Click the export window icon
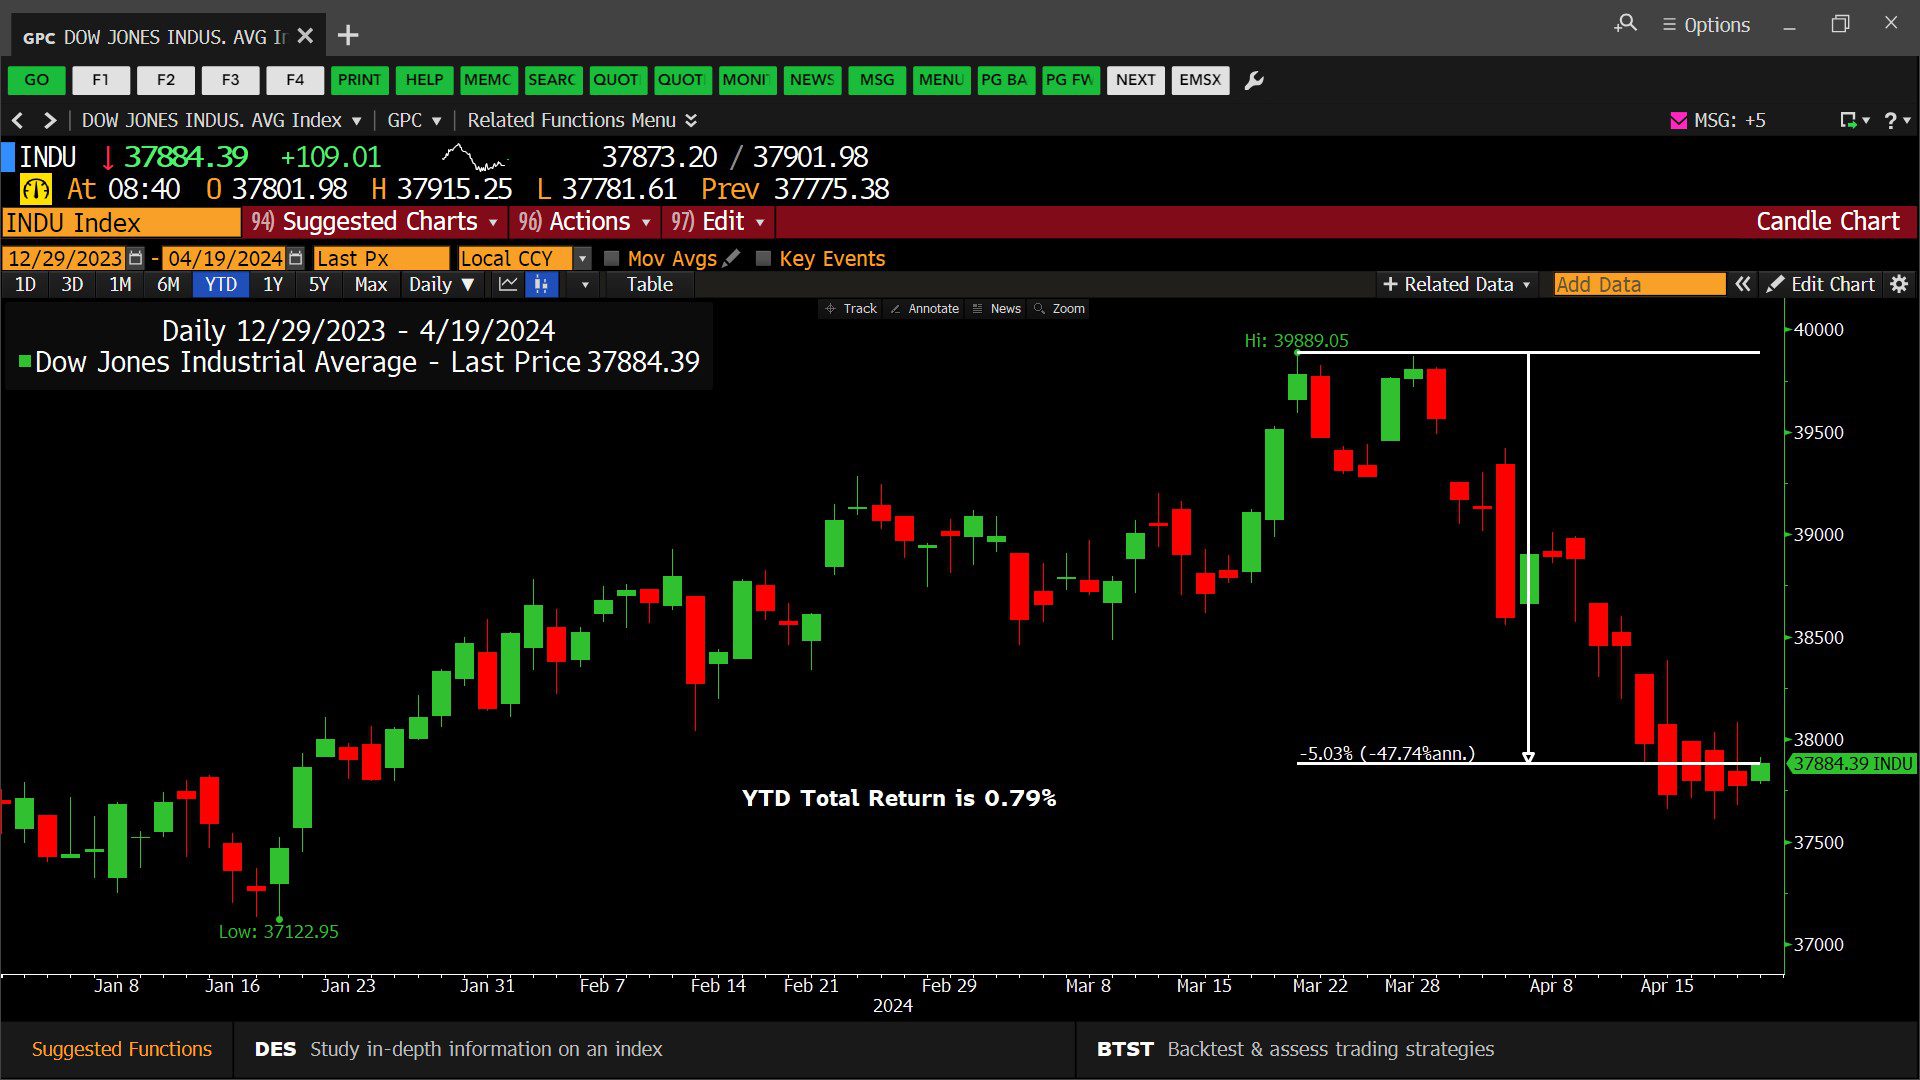This screenshot has height=1080, width=1920. click(x=1849, y=120)
